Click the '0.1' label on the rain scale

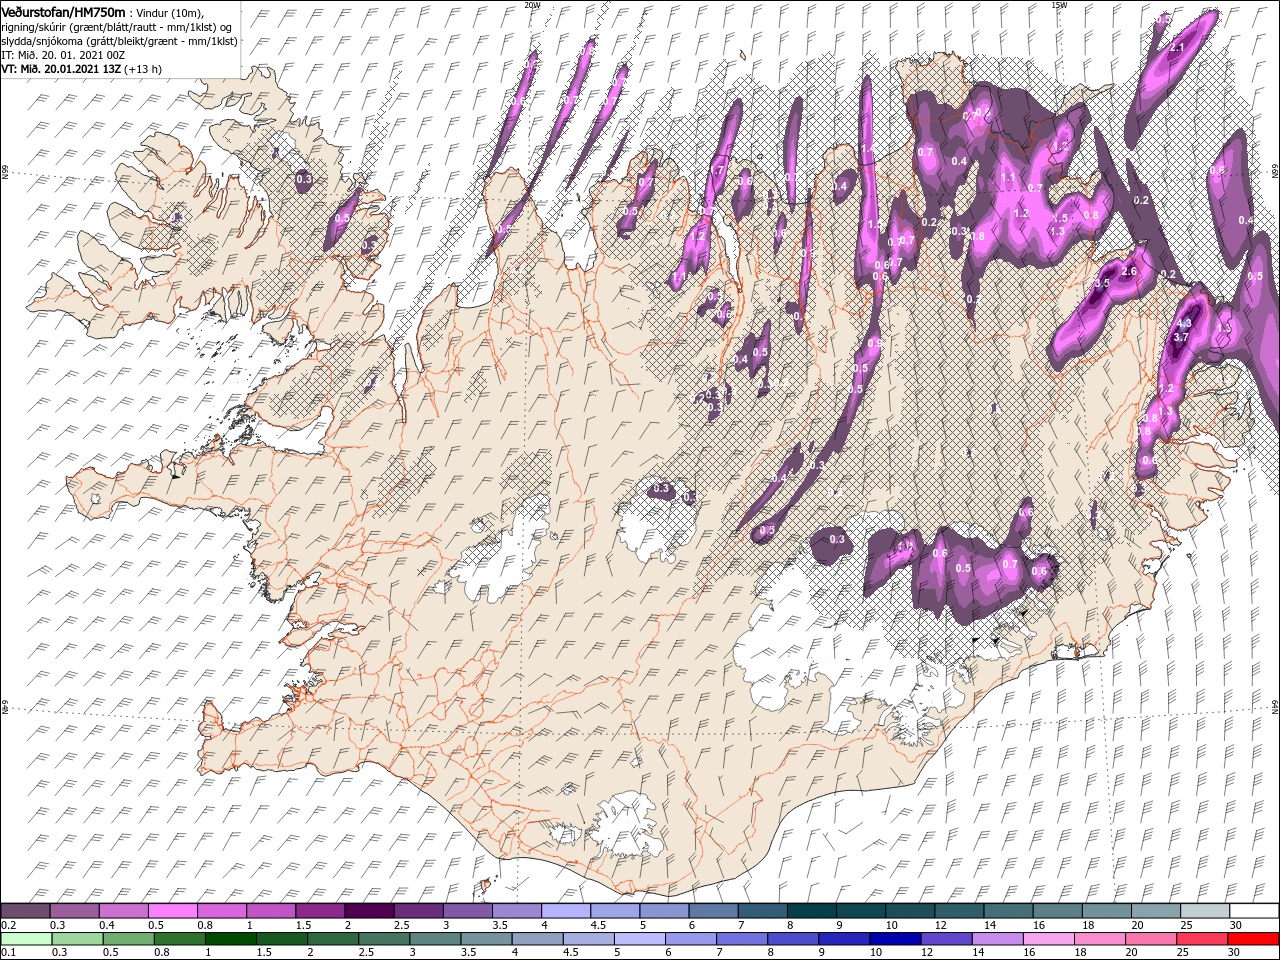9,952
